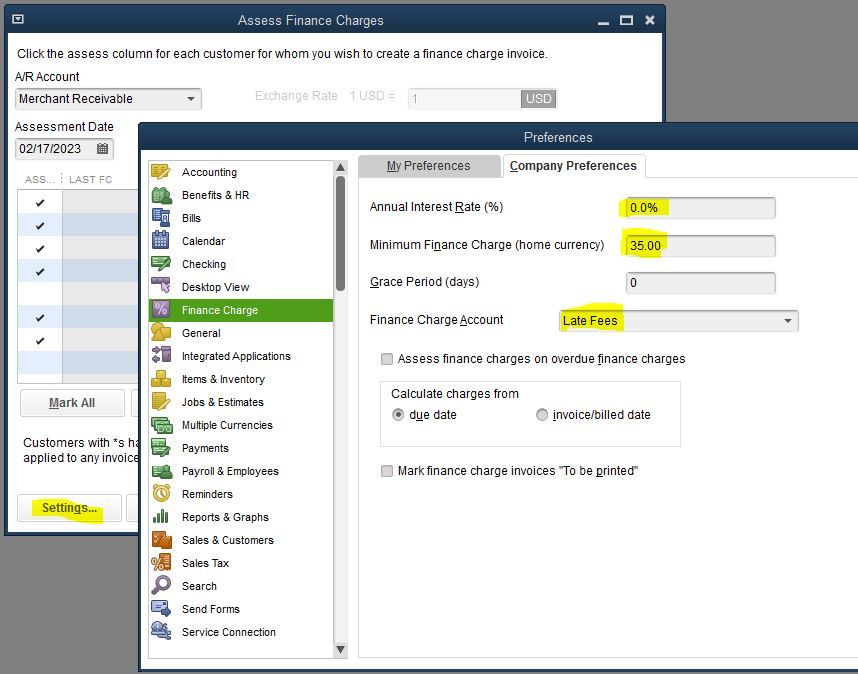Viewport: 858px width, 674px height.
Task: Check Mark finance charge invoices To be printed
Action: point(387,471)
